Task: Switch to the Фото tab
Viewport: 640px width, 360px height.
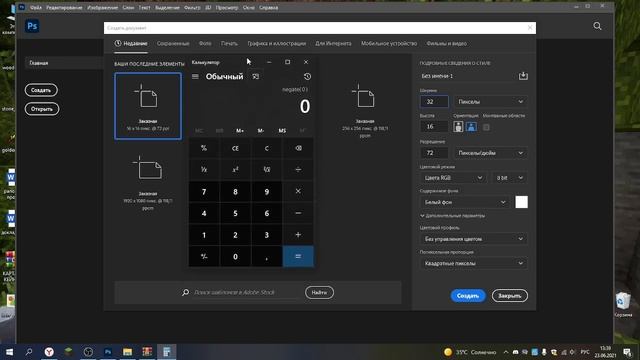Action: 205,43
